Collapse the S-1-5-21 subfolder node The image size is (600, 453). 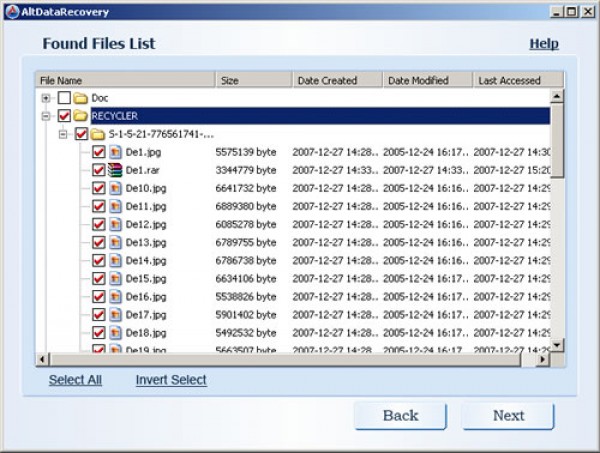(x=63, y=134)
